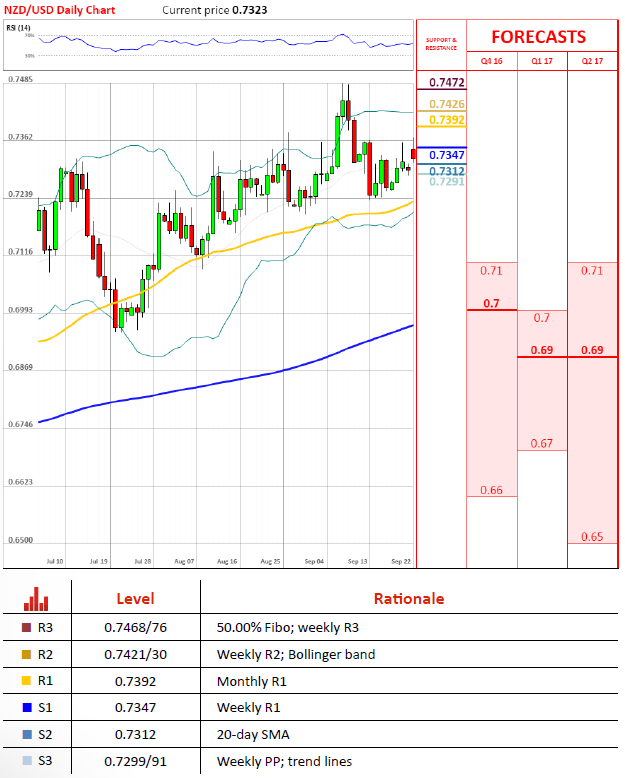Click the 'Rationale' table column header
This screenshot has height=778, width=625.
(409, 598)
